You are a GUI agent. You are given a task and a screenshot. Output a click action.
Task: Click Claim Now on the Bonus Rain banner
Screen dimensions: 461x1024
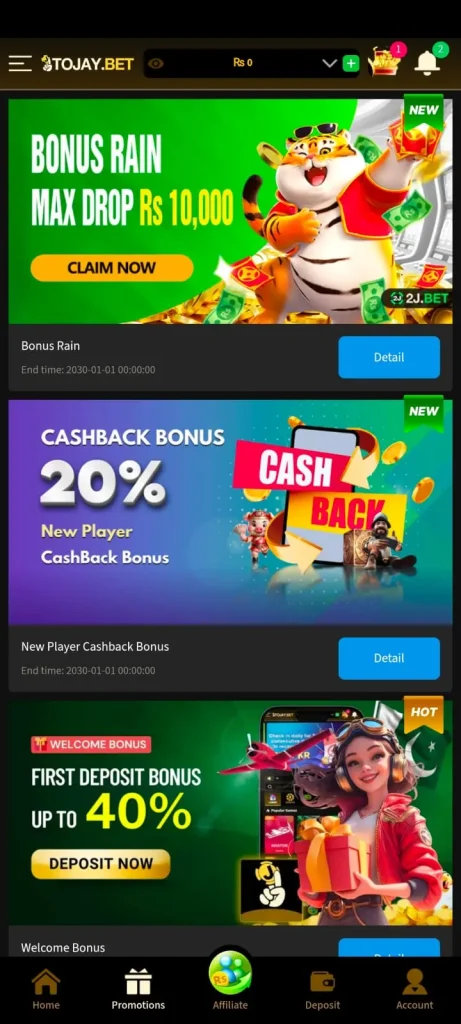112,268
